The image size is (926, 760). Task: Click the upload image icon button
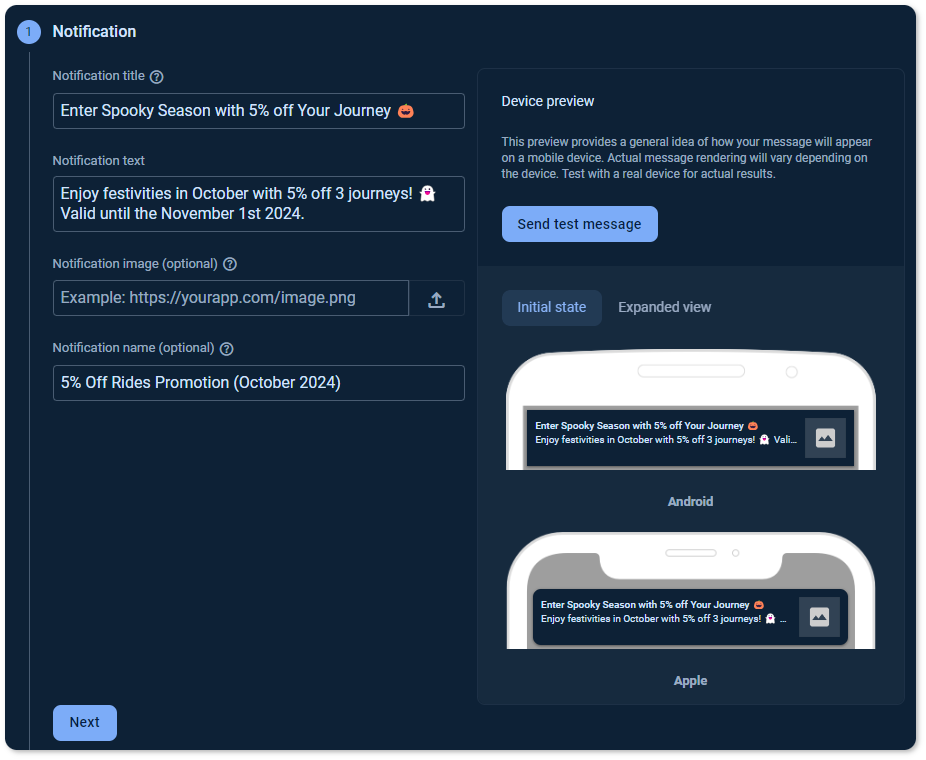[x=436, y=299]
